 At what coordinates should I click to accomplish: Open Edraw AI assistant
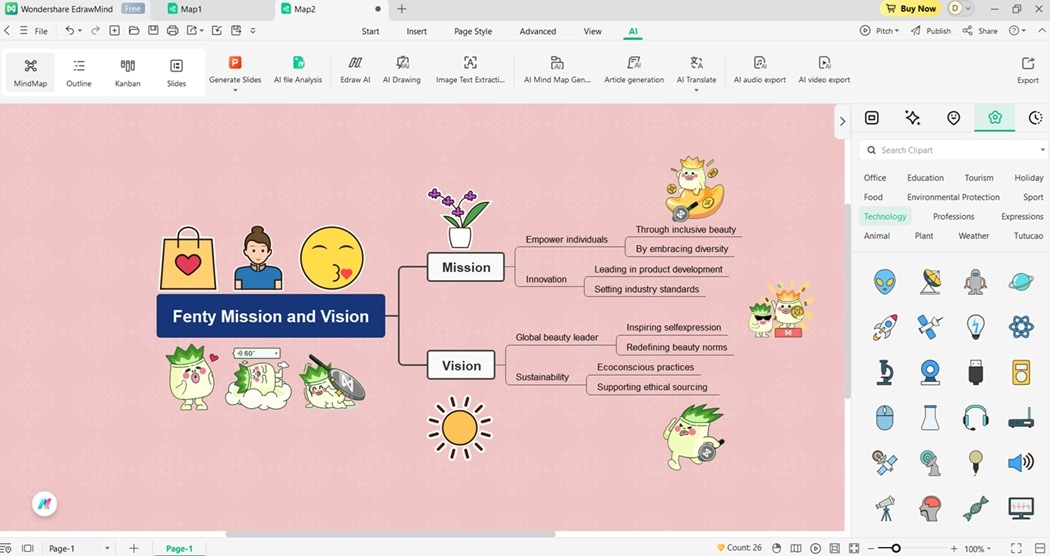pos(355,70)
